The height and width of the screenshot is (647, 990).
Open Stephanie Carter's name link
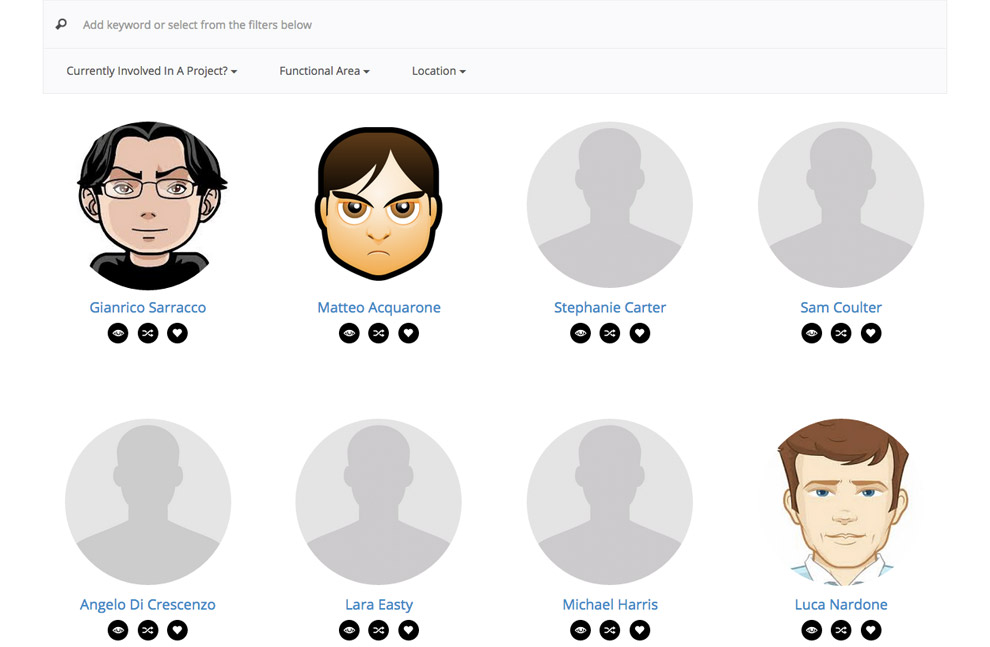click(x=610, y=307)
